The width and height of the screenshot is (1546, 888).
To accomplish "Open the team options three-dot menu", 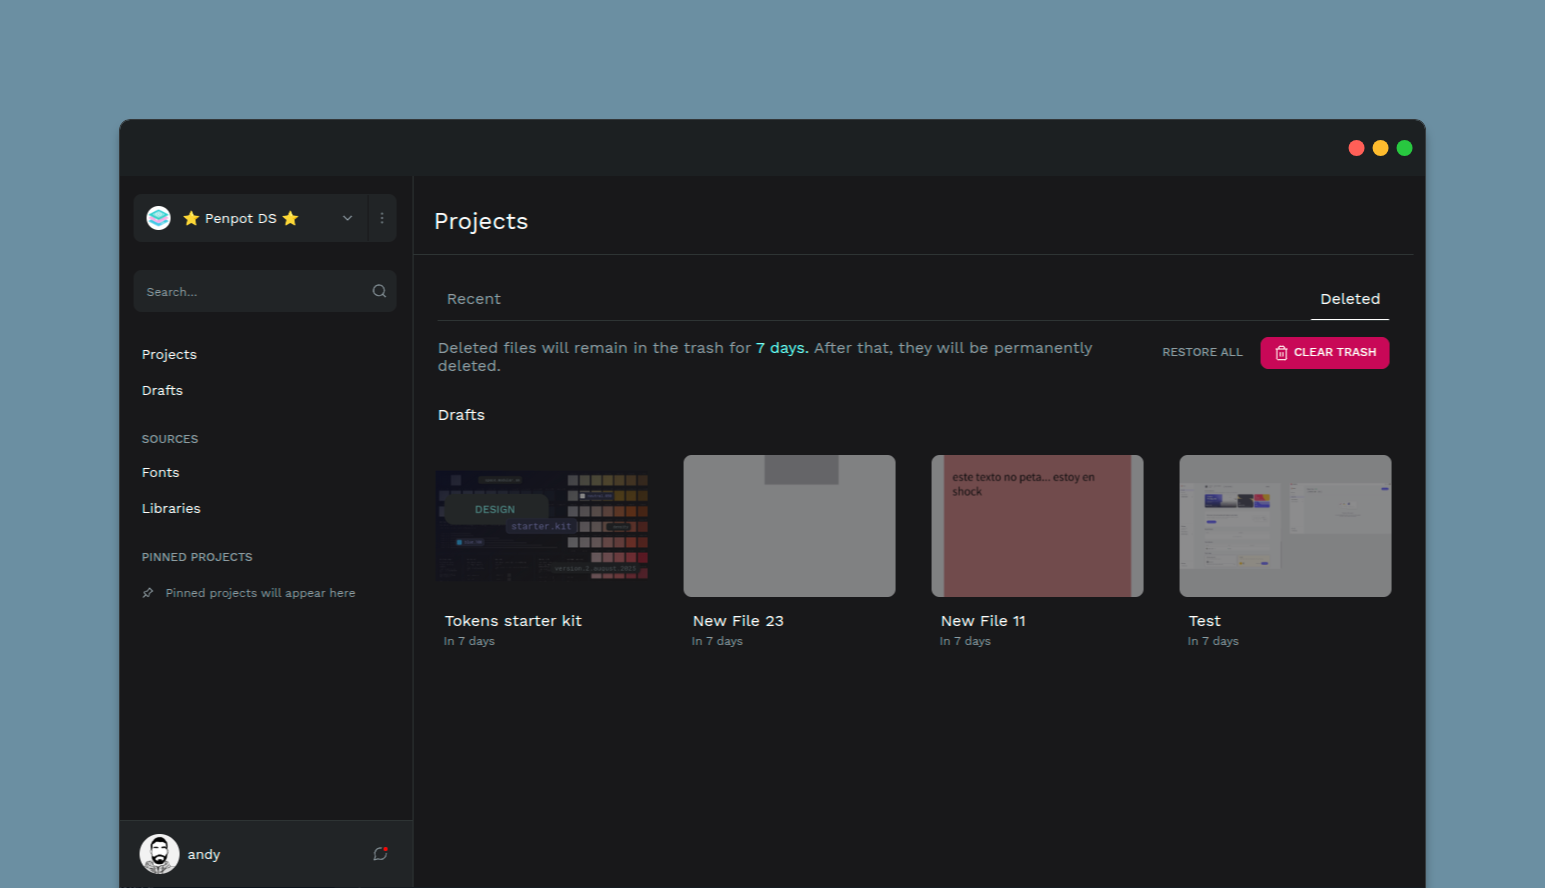I will 382,218.
